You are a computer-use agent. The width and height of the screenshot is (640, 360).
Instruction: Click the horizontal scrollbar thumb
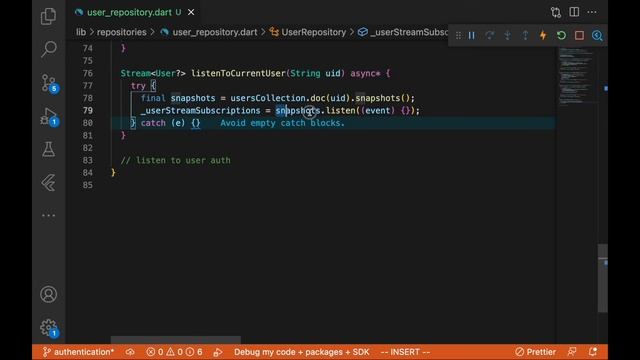click(x=176, y=340)
